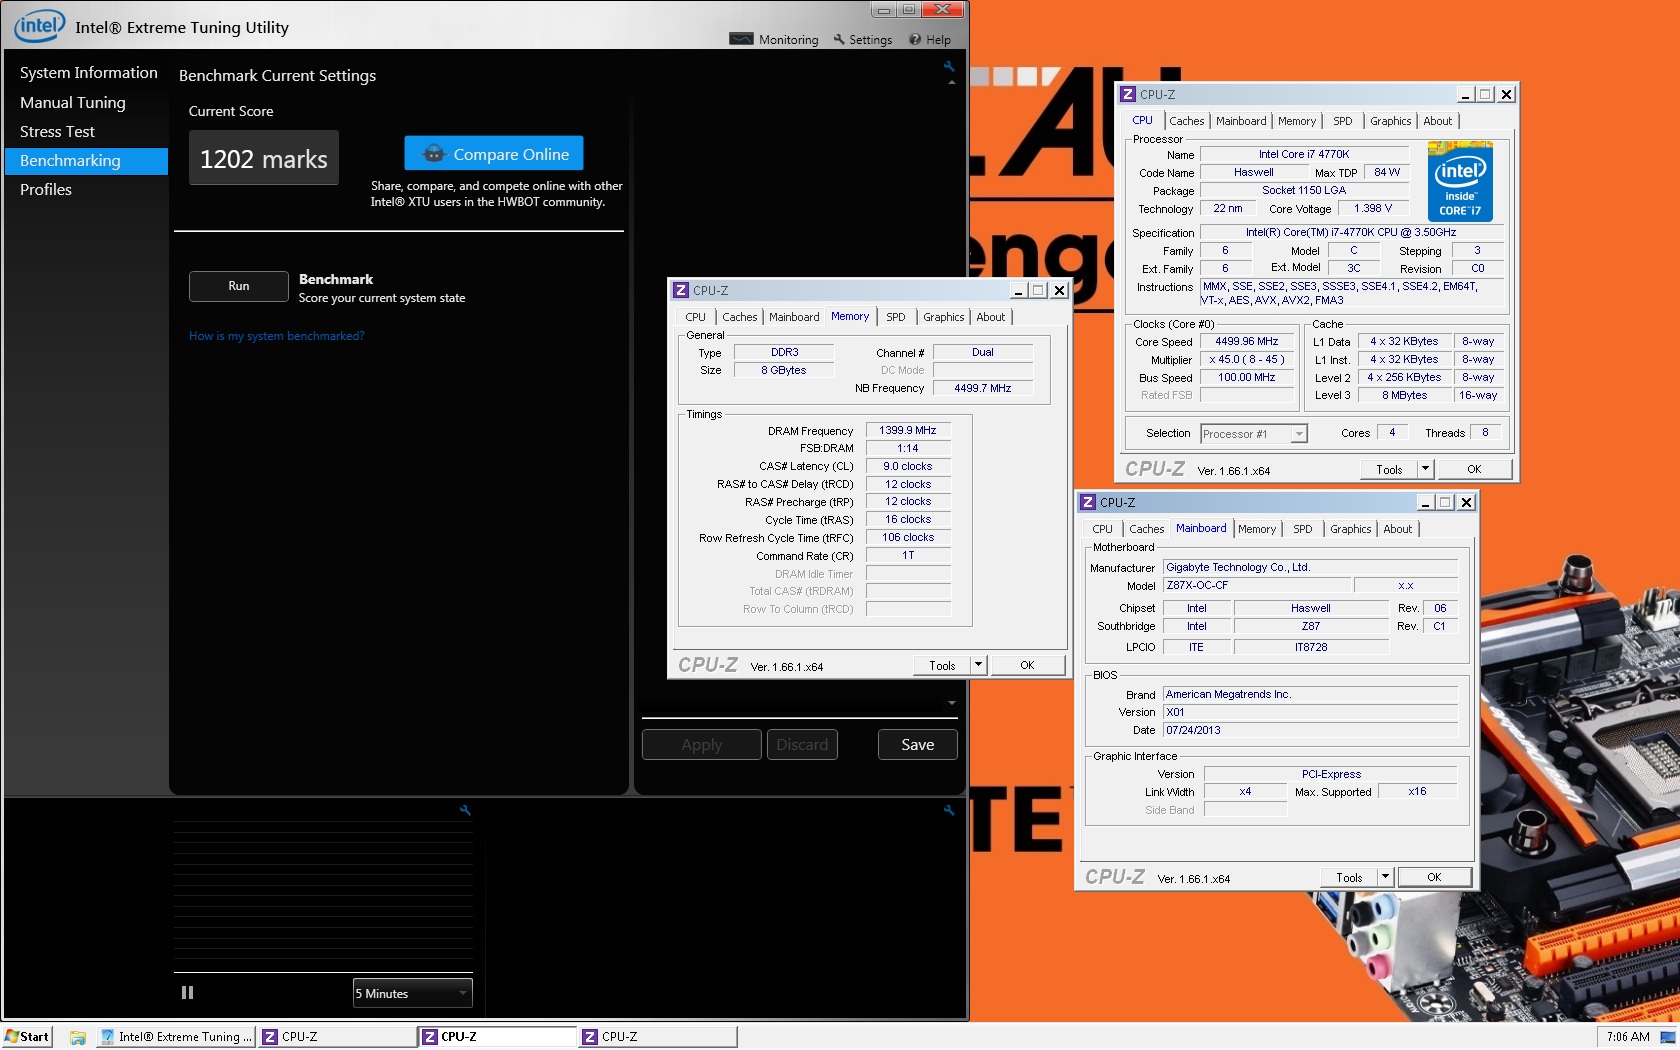
Task: Expand Tools arrow in CPU-Z Memory window
Action: point(978,665)
